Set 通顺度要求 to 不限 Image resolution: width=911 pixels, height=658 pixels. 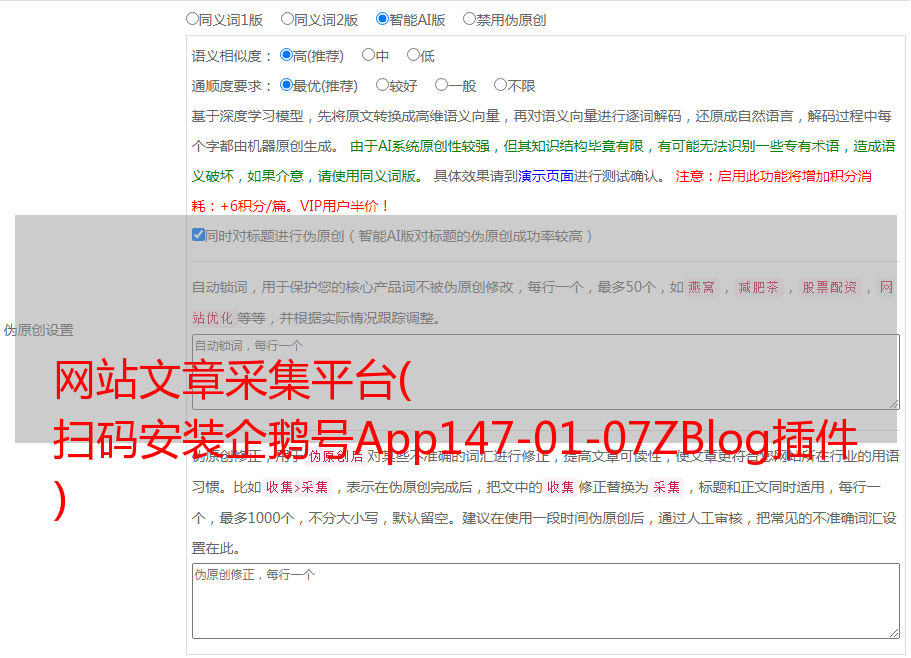pyautogui.click(x=500, y=85)
